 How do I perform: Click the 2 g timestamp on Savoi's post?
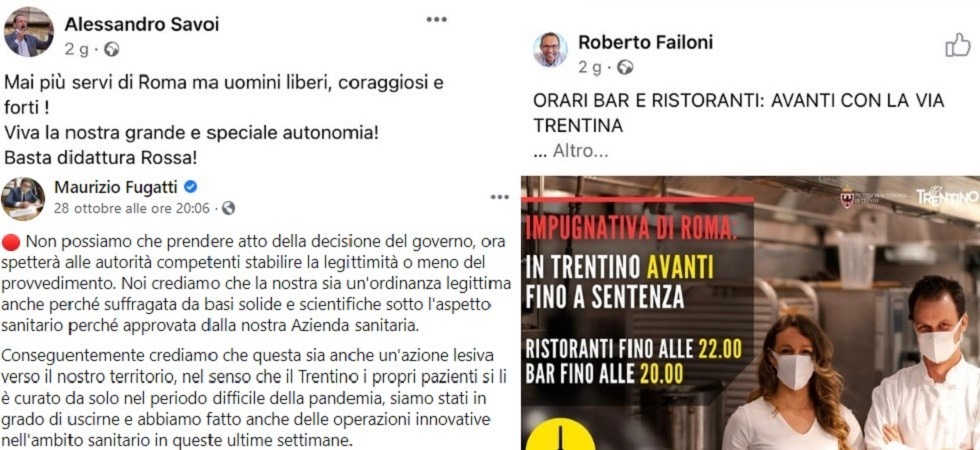click(76, 49)
